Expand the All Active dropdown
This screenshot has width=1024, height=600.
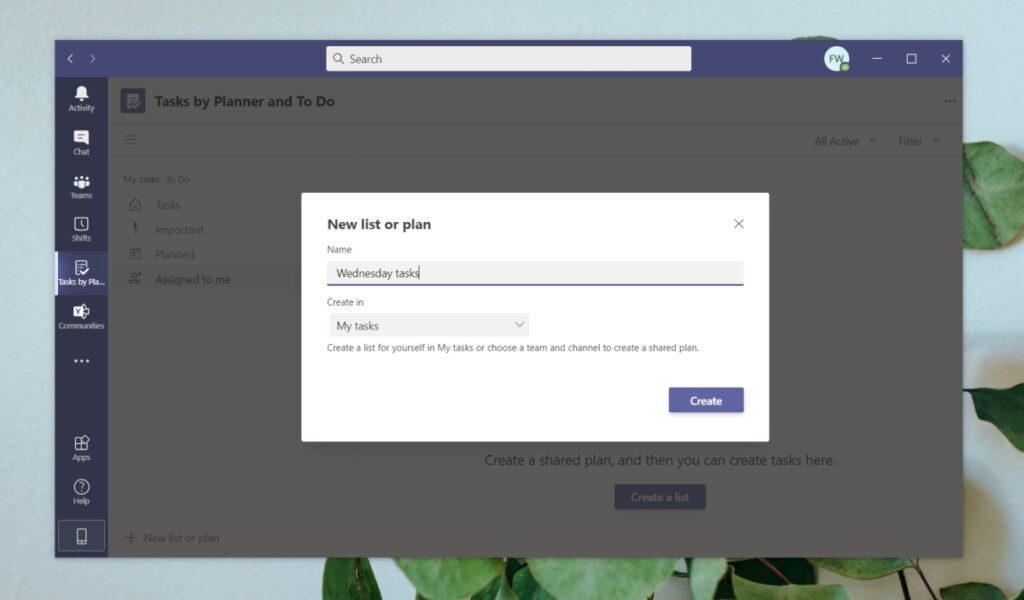coord(843,141)
